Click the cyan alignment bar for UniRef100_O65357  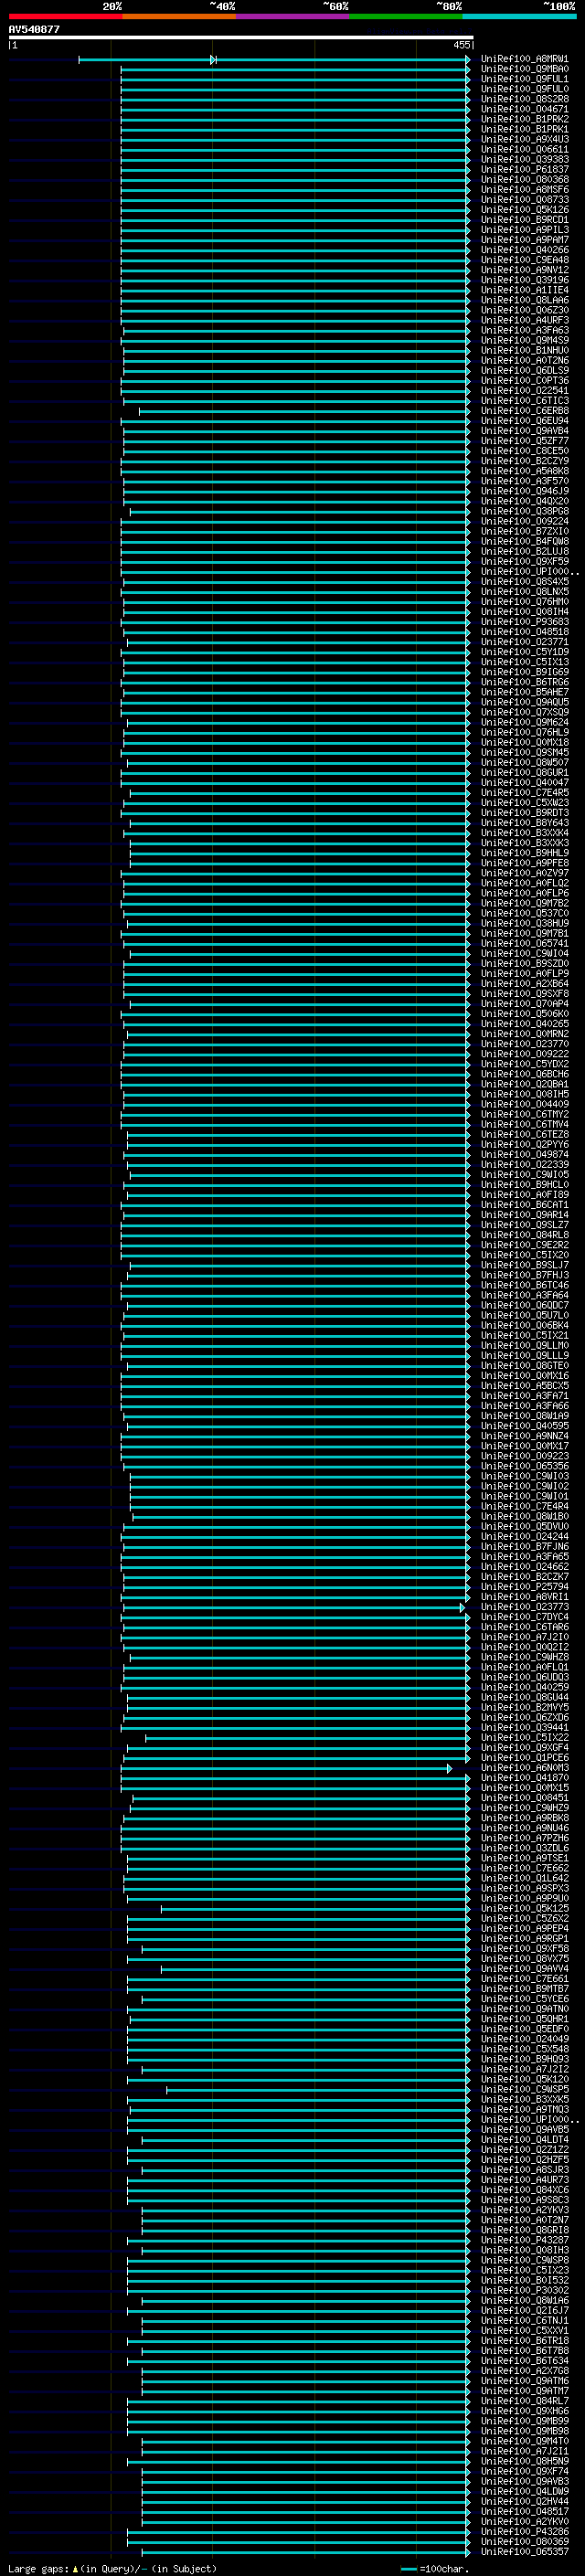(306, 2552)
